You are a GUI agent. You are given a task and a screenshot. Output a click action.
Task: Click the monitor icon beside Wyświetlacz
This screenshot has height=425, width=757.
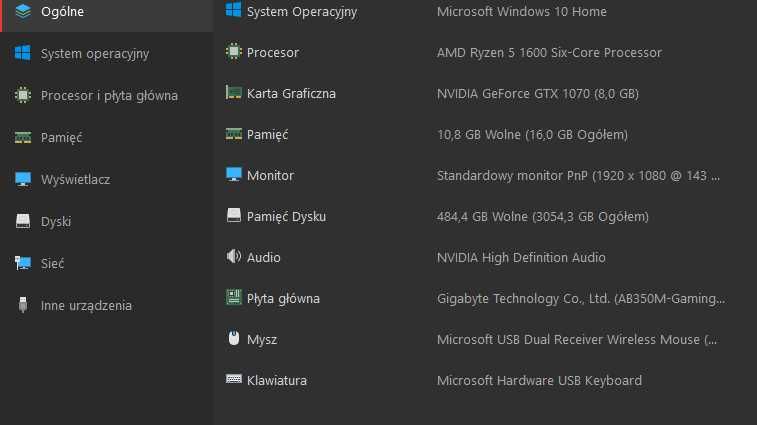(23, 179)
